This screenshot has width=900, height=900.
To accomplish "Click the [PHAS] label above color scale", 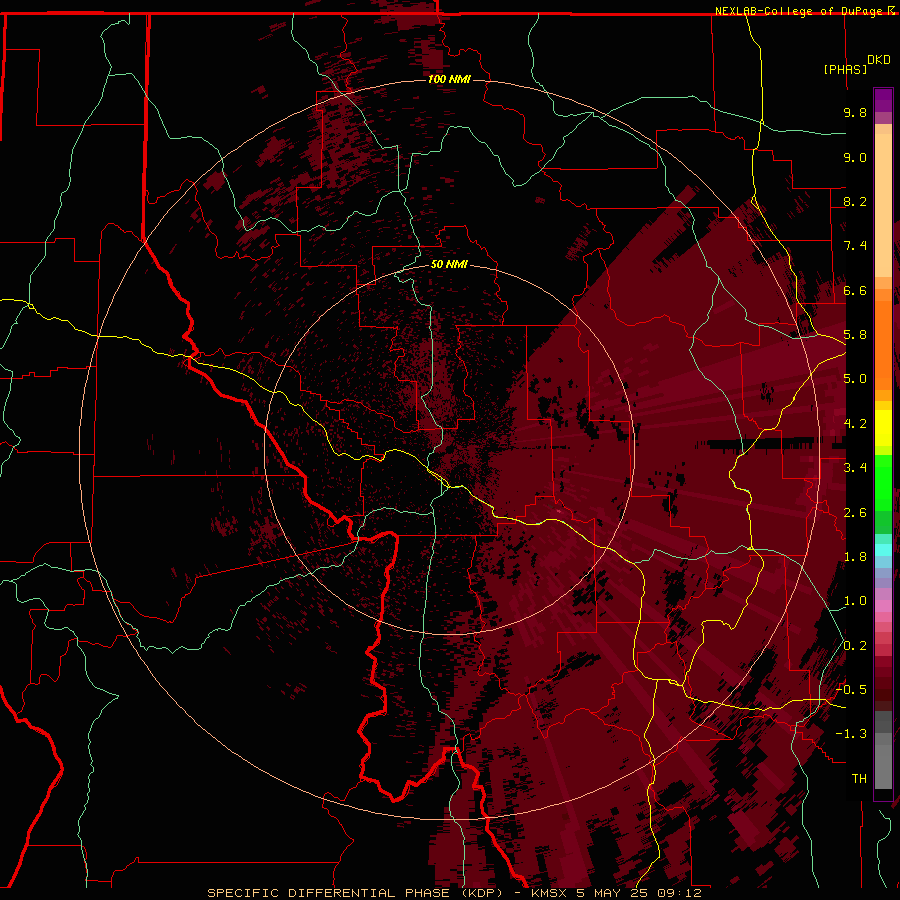I will click(845, 69).
